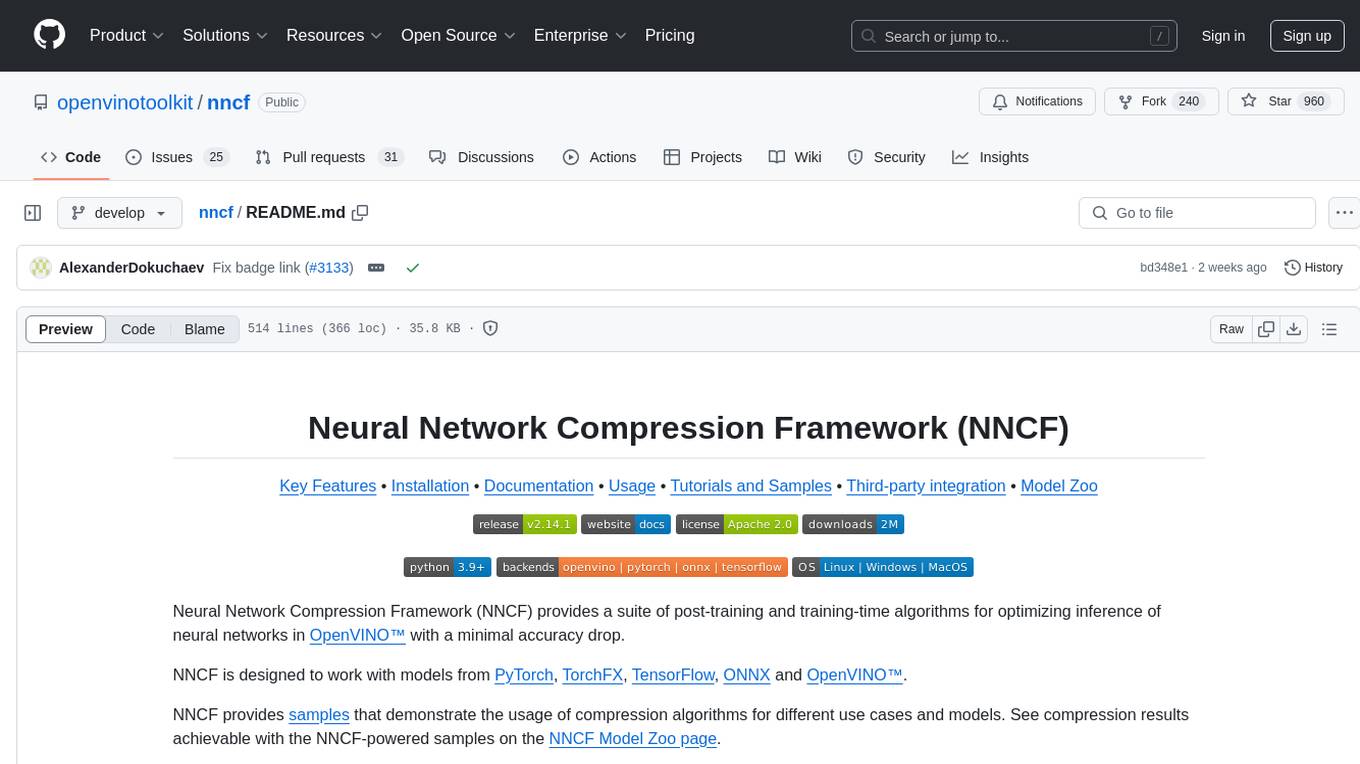Image resolution: width=1360 pixels, height=764 pixels.
Task: Click the shield icon beside file size
Action: click(490, 329)
